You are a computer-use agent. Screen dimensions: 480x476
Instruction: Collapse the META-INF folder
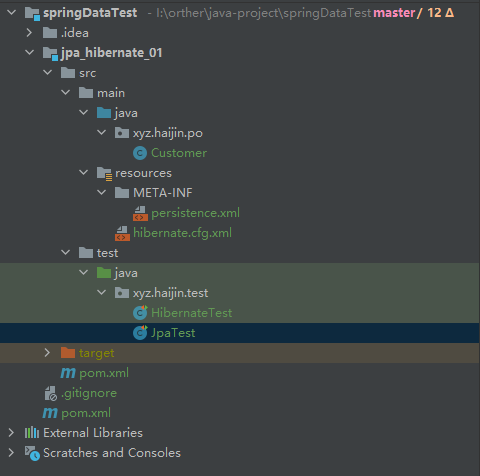coord(101,193)
